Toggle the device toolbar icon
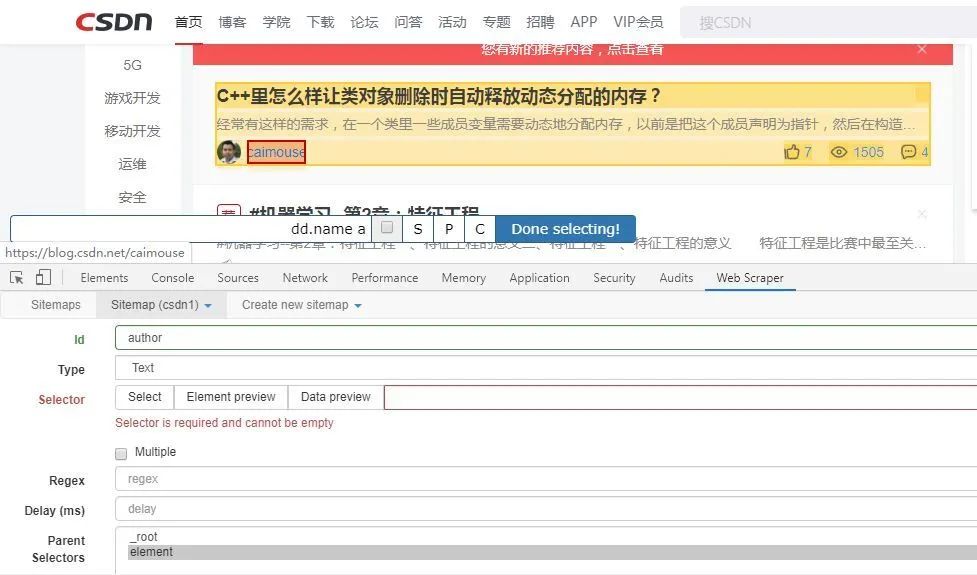The width and height of the screenshot is (977, 575). click(x=43, y=277)
